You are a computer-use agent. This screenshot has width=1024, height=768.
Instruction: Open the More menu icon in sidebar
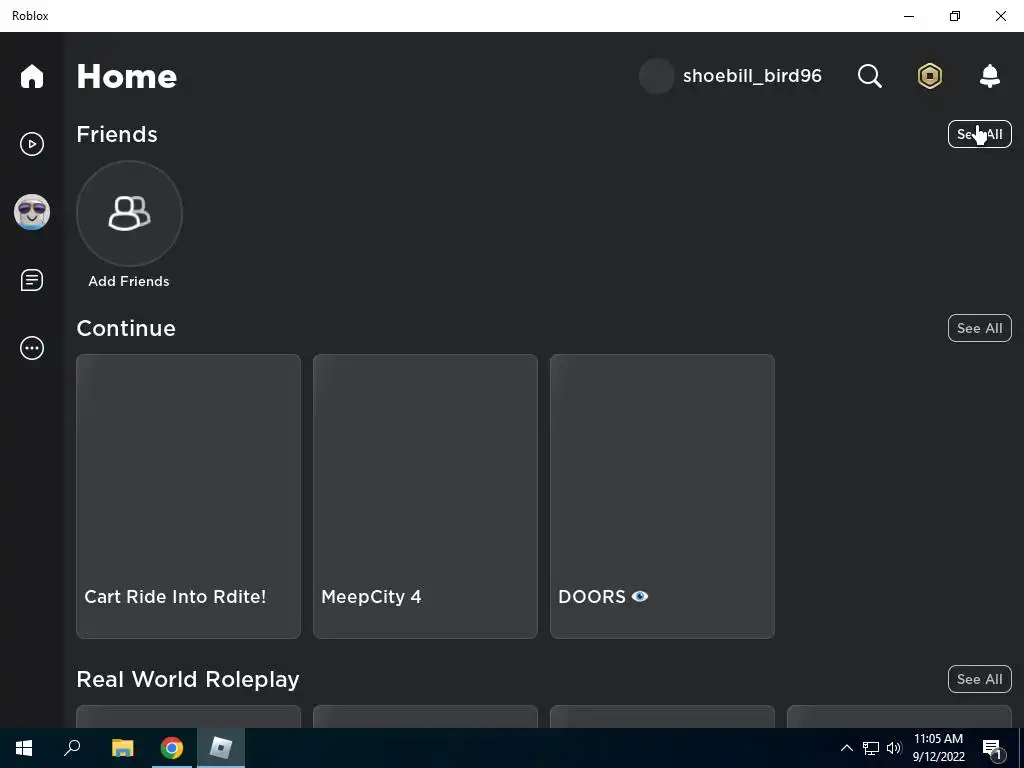[x=31, y=348]
